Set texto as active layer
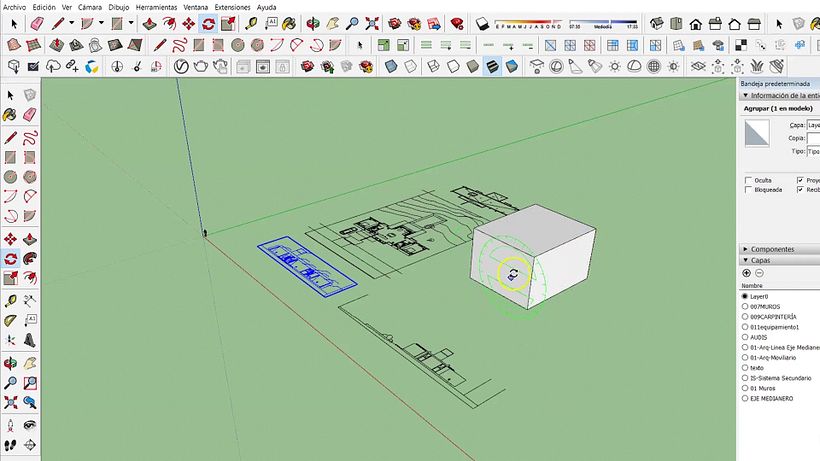The image size is (820, 461). click(745, 367)
